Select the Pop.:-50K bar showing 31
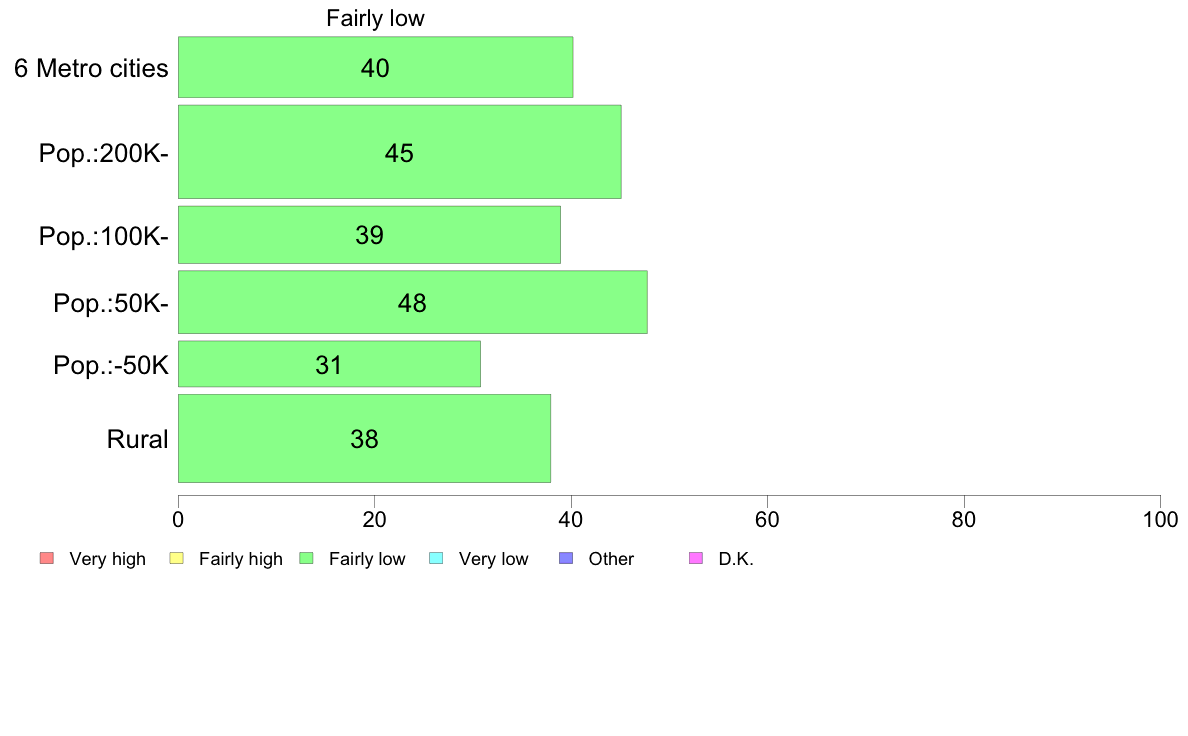This screenshot has width=1188, height=736. pyautogui.click(x=330, y=365)
